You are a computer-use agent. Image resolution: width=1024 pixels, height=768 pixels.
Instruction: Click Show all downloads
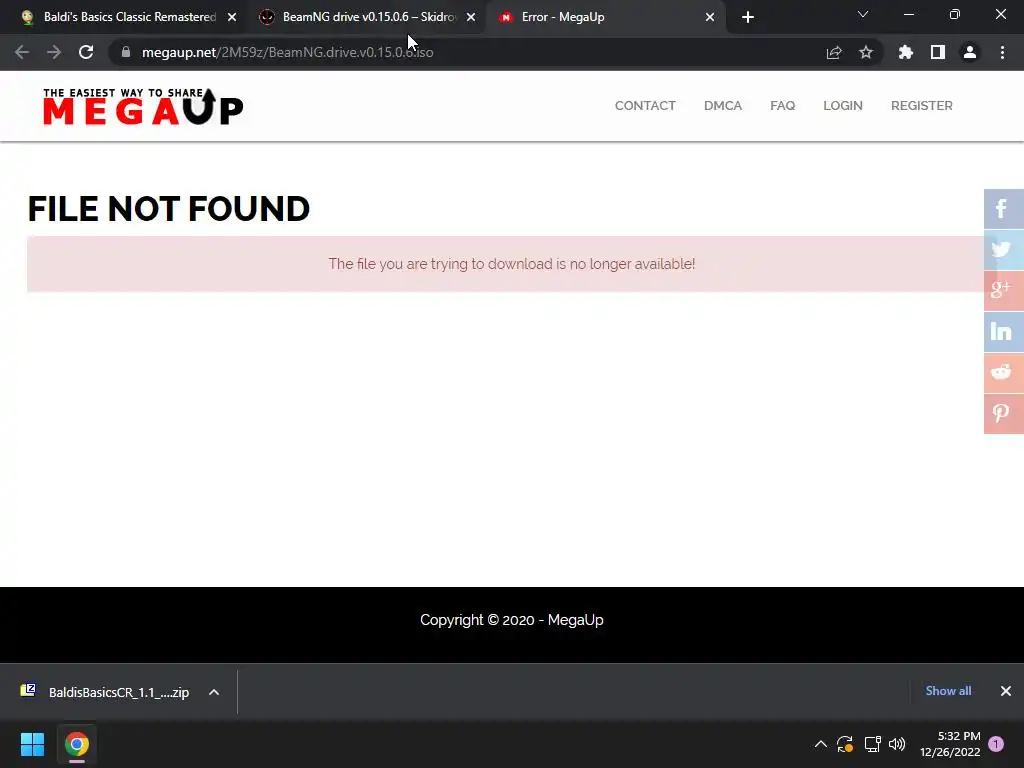pos(948,691)
